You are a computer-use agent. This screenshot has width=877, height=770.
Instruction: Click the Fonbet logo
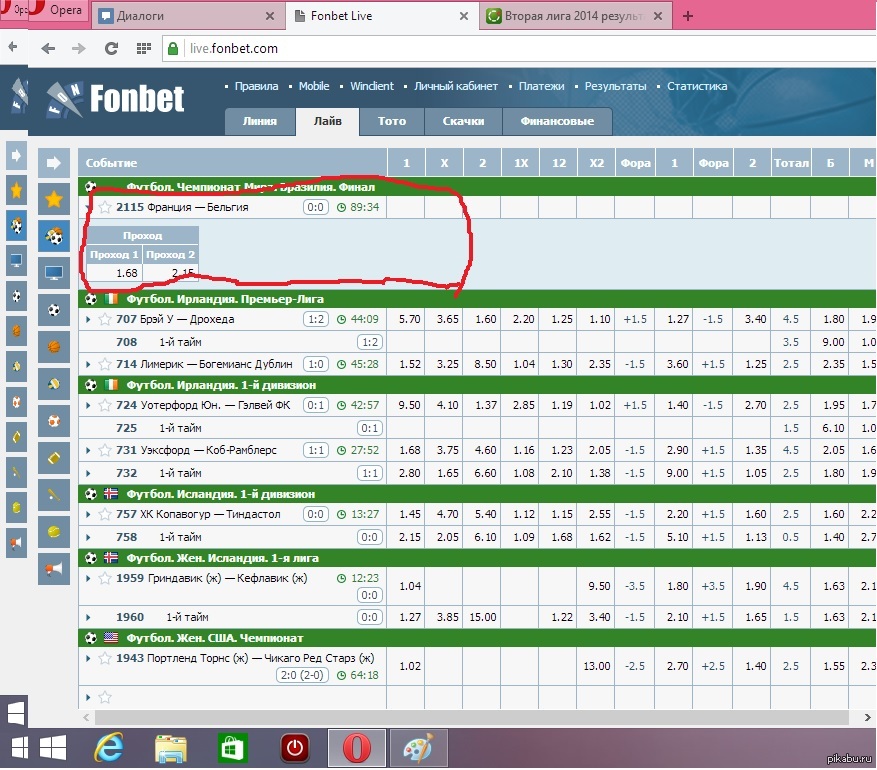(115, 99)
